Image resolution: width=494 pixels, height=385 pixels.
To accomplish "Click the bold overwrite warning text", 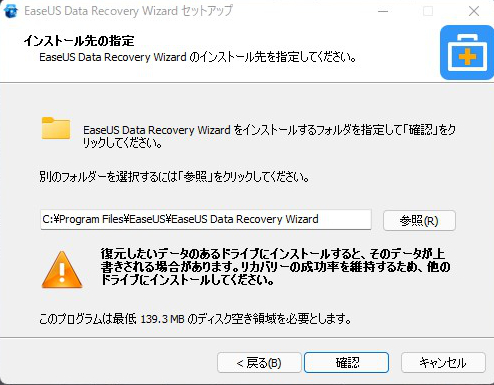I will (x=275, y=267).
